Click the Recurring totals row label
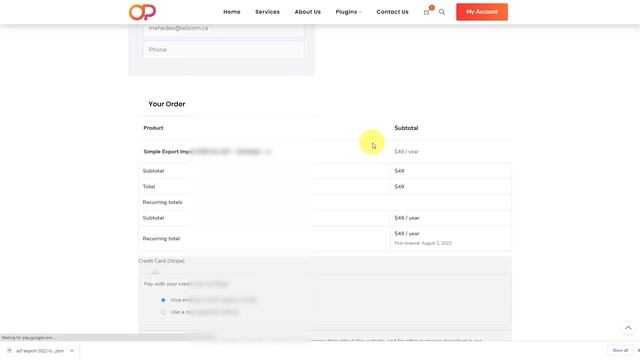This screenshot has height=360, width=640. [x=162, y=202]
